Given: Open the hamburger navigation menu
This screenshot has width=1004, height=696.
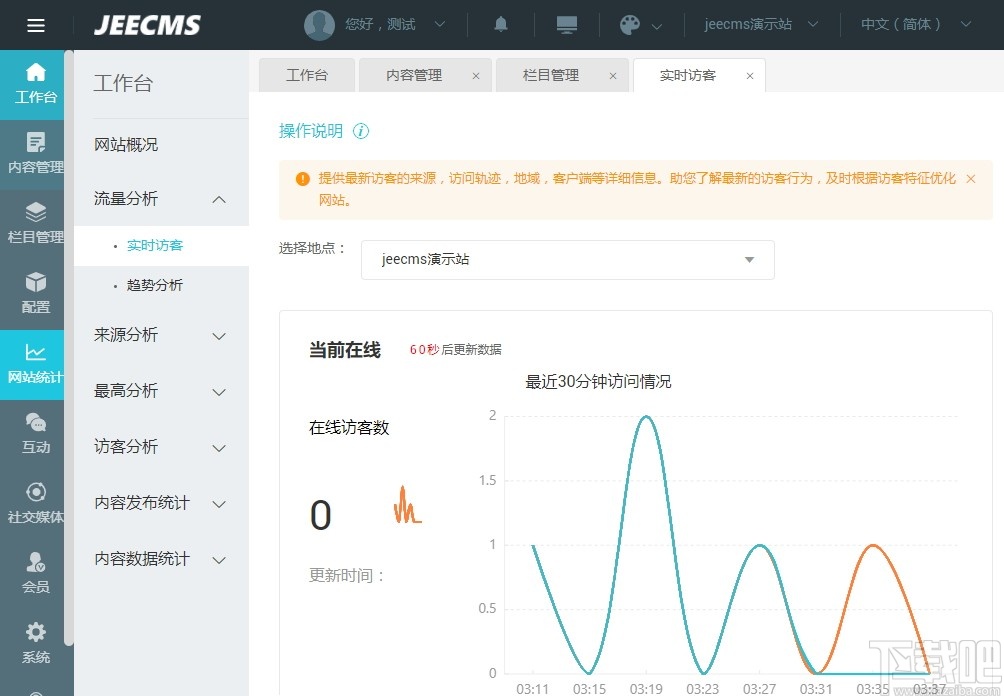Looking at the screenshot, I should 36,25.
